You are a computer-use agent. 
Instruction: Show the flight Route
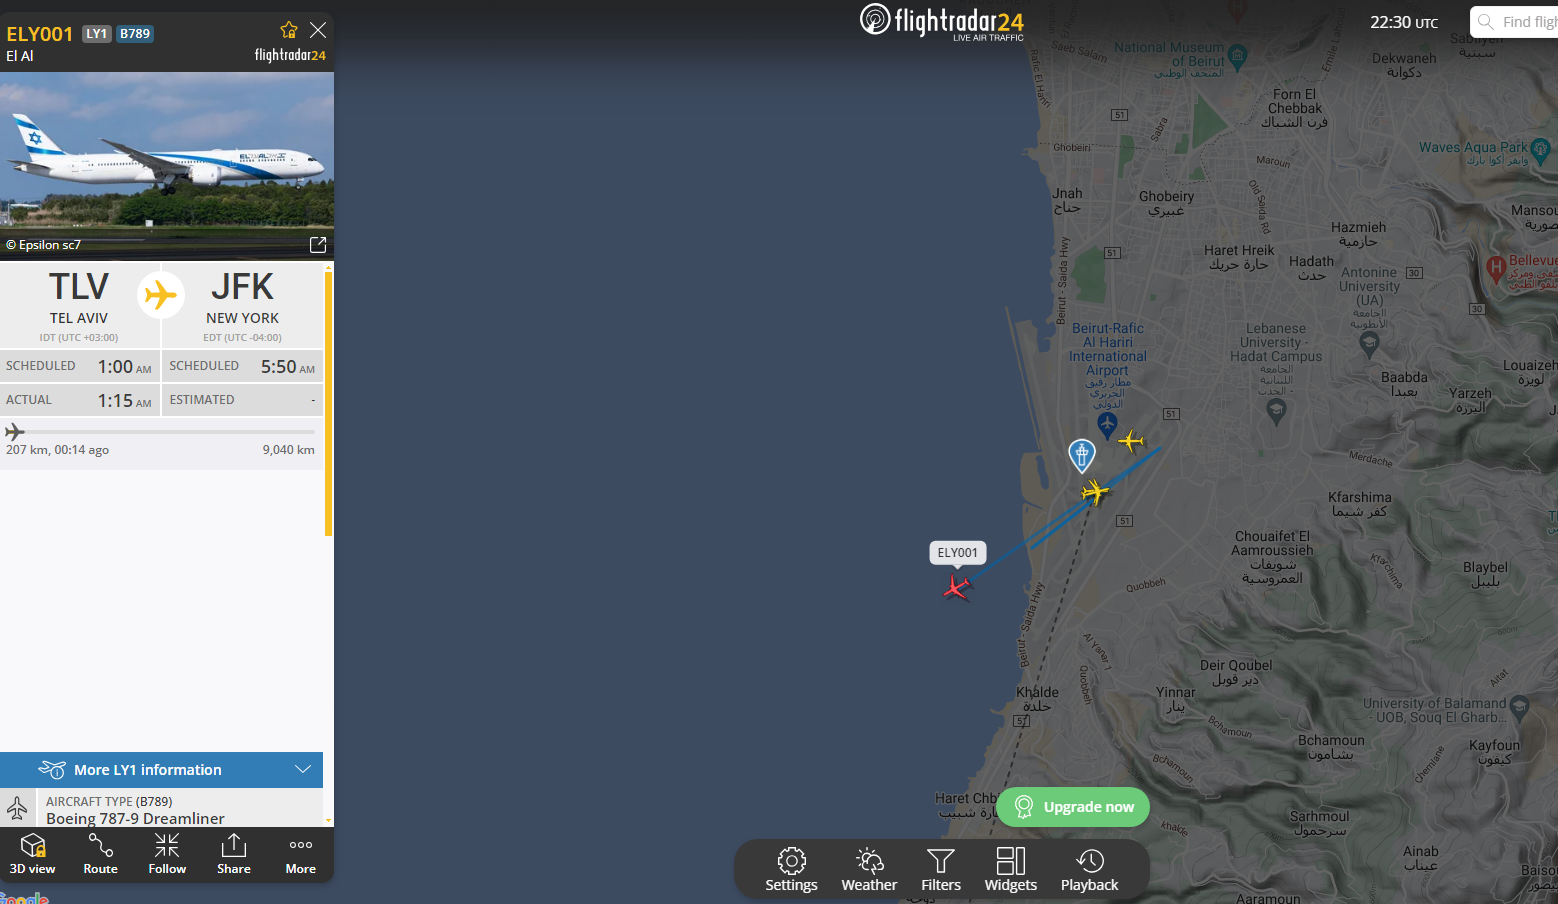100,854
